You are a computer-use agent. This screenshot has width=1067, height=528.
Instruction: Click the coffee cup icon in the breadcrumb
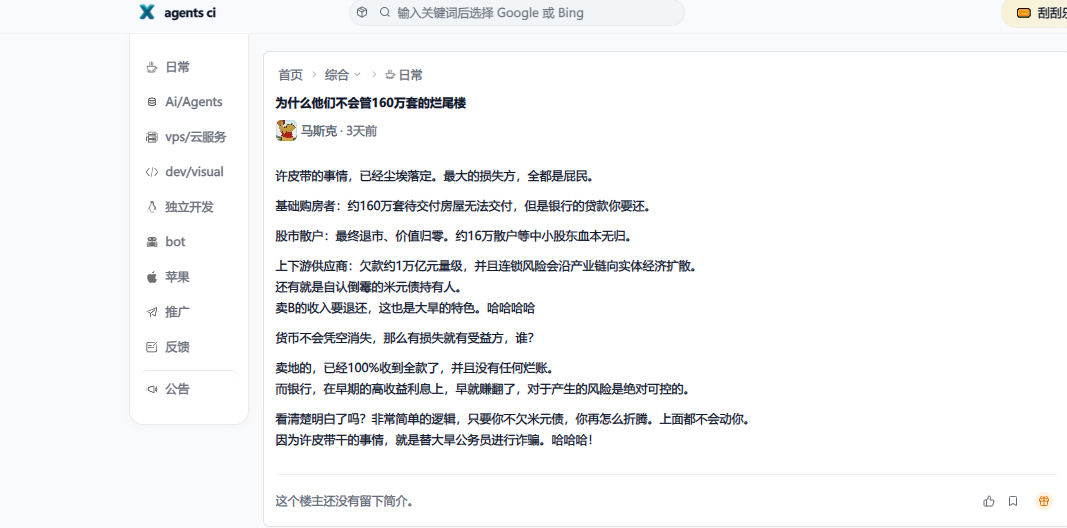(390, 75)
